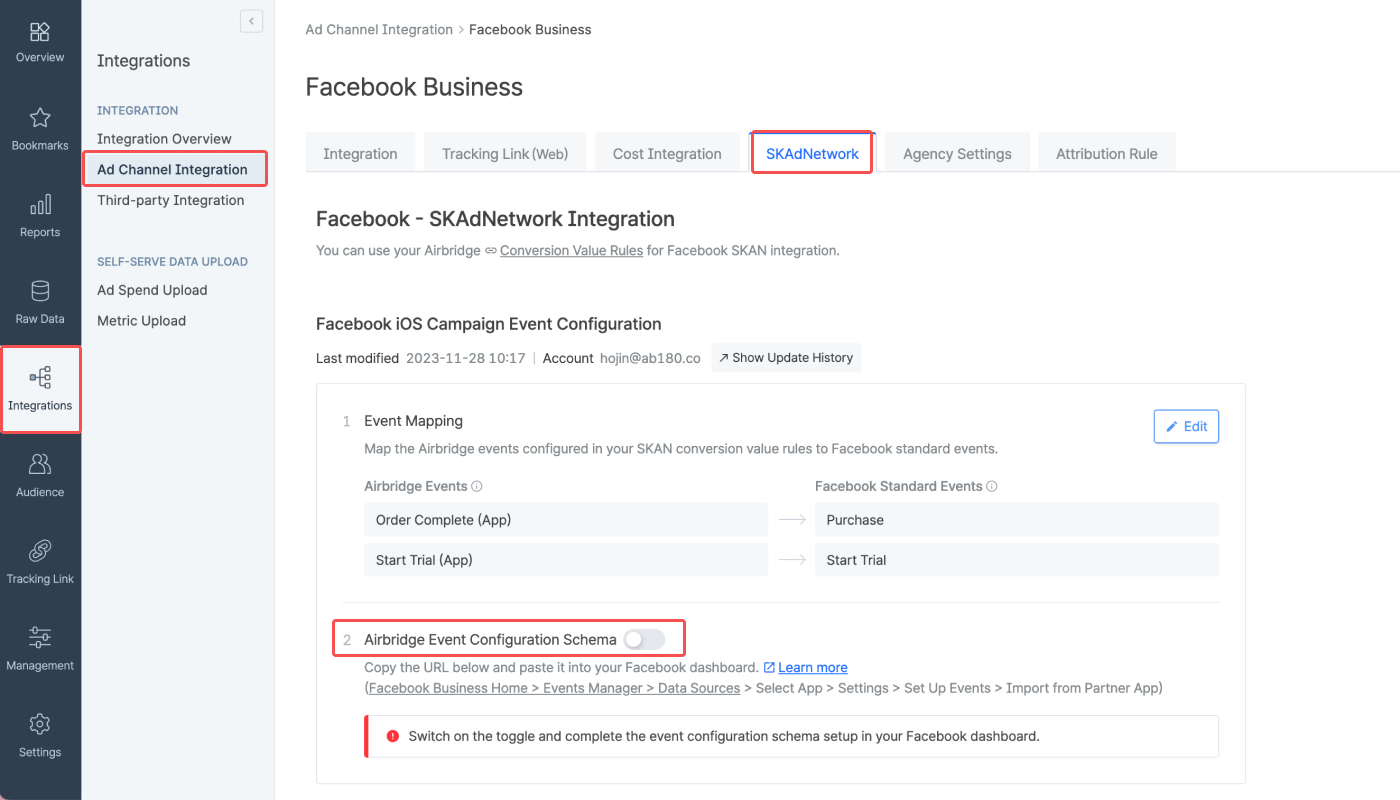Collapse the Integrations side panel

(x=252, y=21)
